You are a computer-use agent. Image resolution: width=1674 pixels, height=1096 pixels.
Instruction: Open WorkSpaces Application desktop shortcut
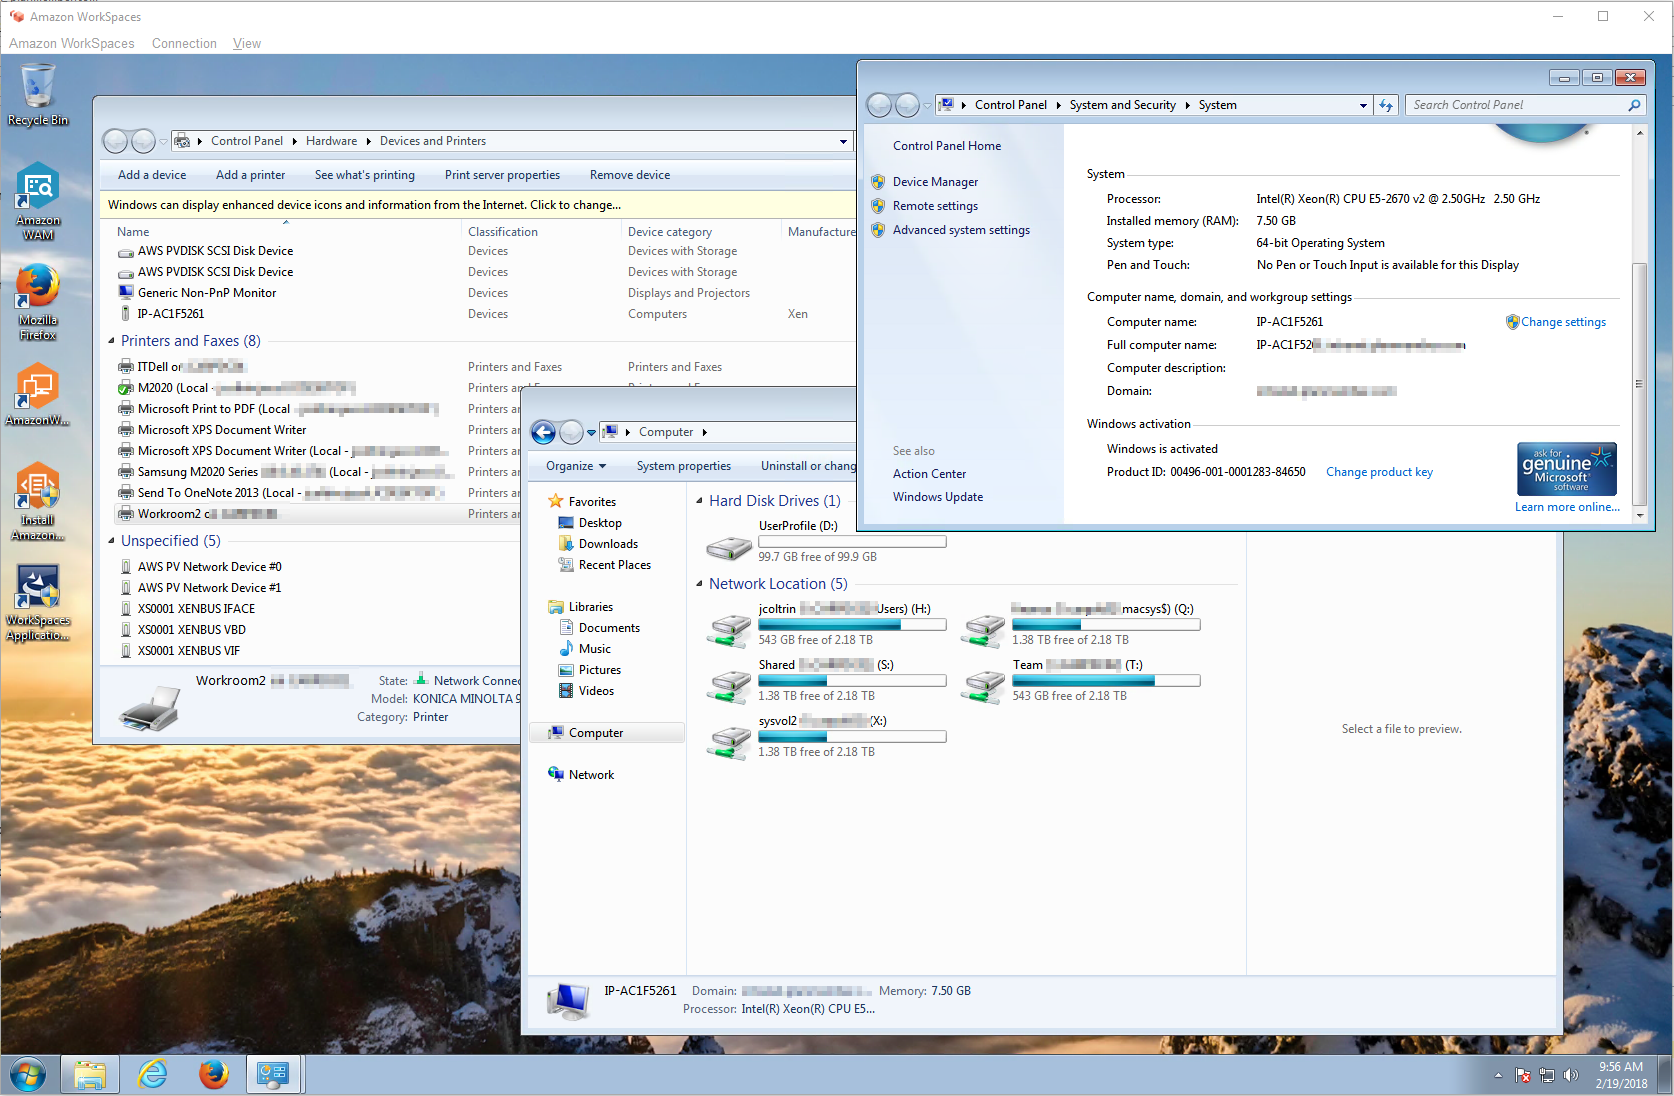38,602
